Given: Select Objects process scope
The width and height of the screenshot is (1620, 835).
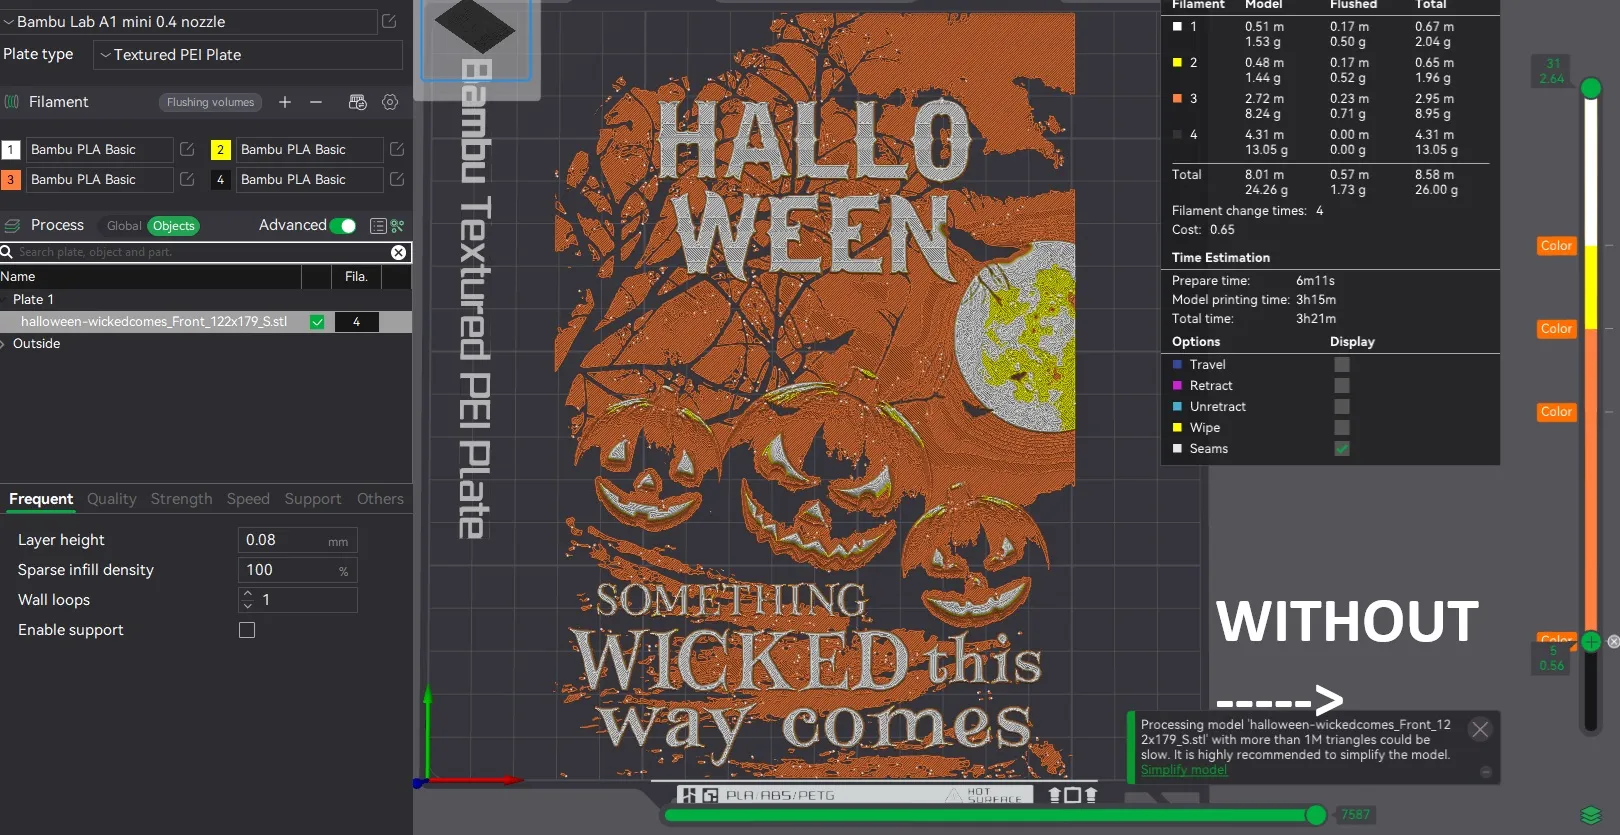Looking at the screenshot, I should point(174,226).
